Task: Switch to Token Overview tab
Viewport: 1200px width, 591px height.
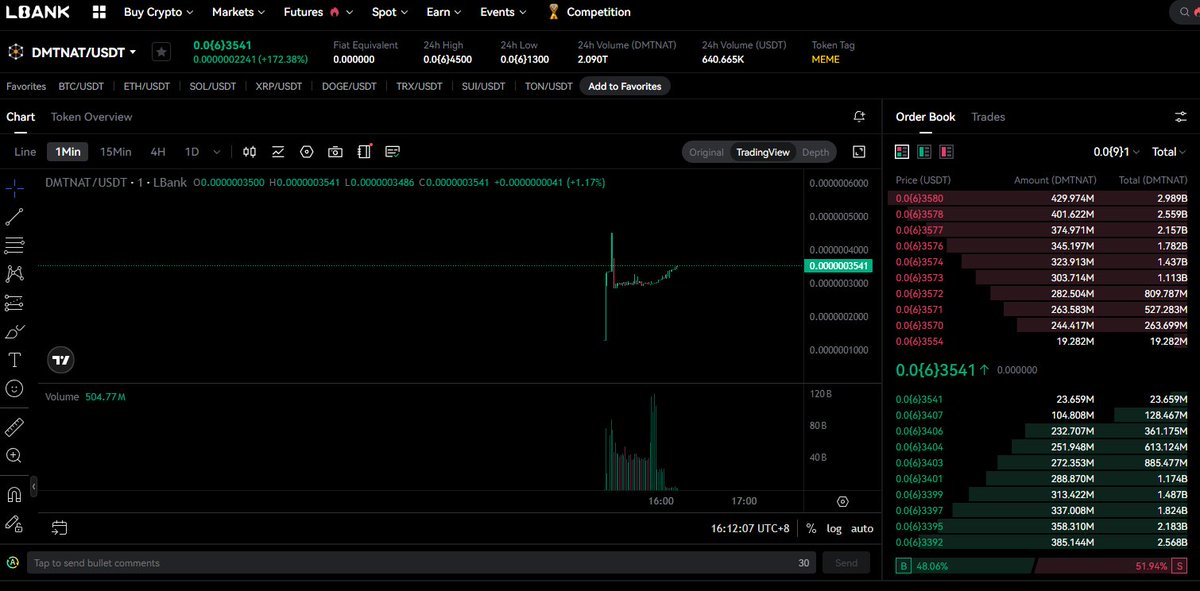Action: (92, 117)
